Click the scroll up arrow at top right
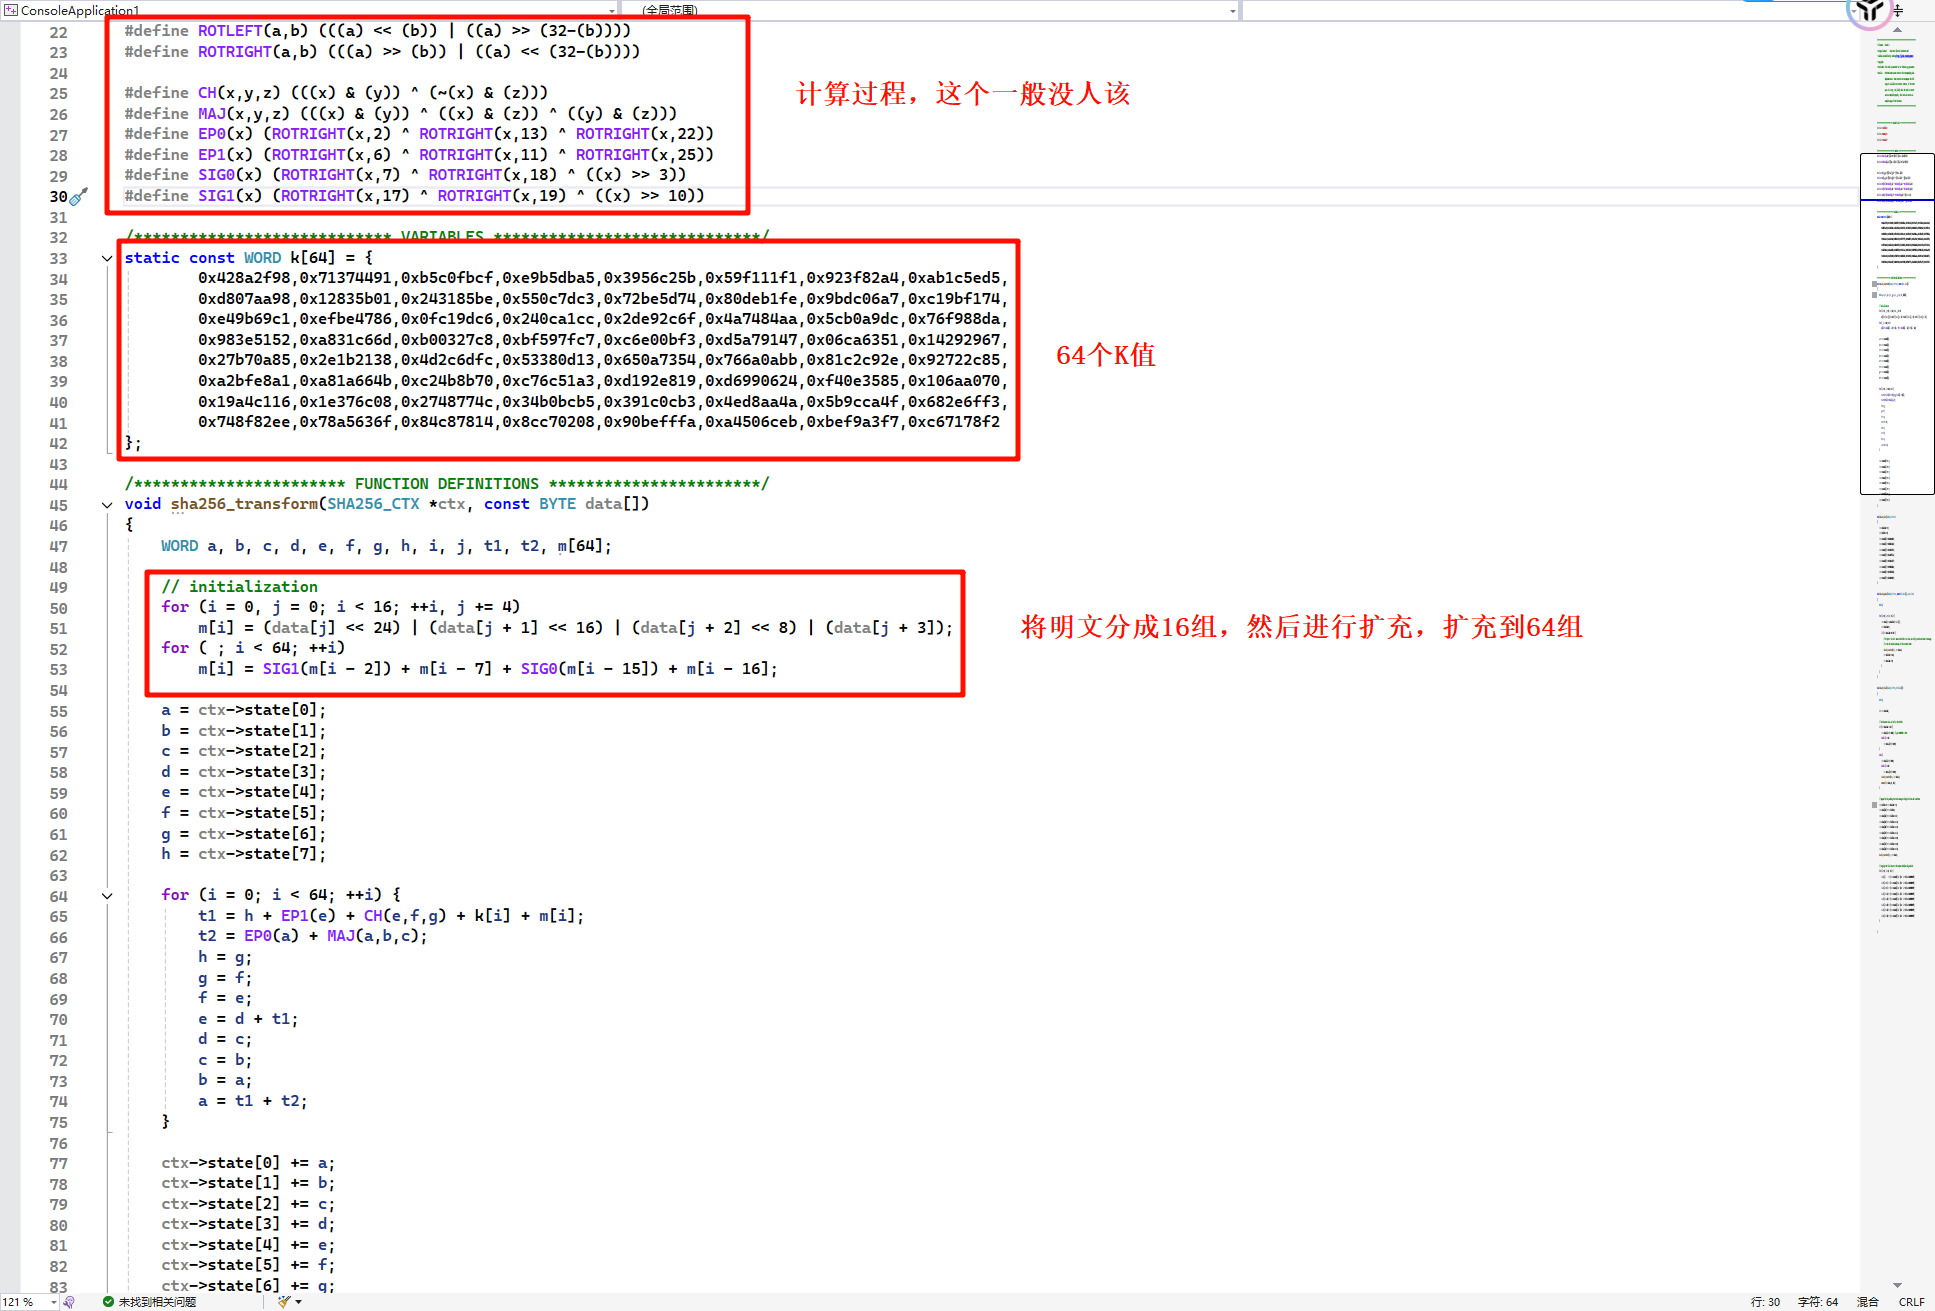Viewport: 1935px width, 1311px height. pyautogui.click(x=1897, y=30)
